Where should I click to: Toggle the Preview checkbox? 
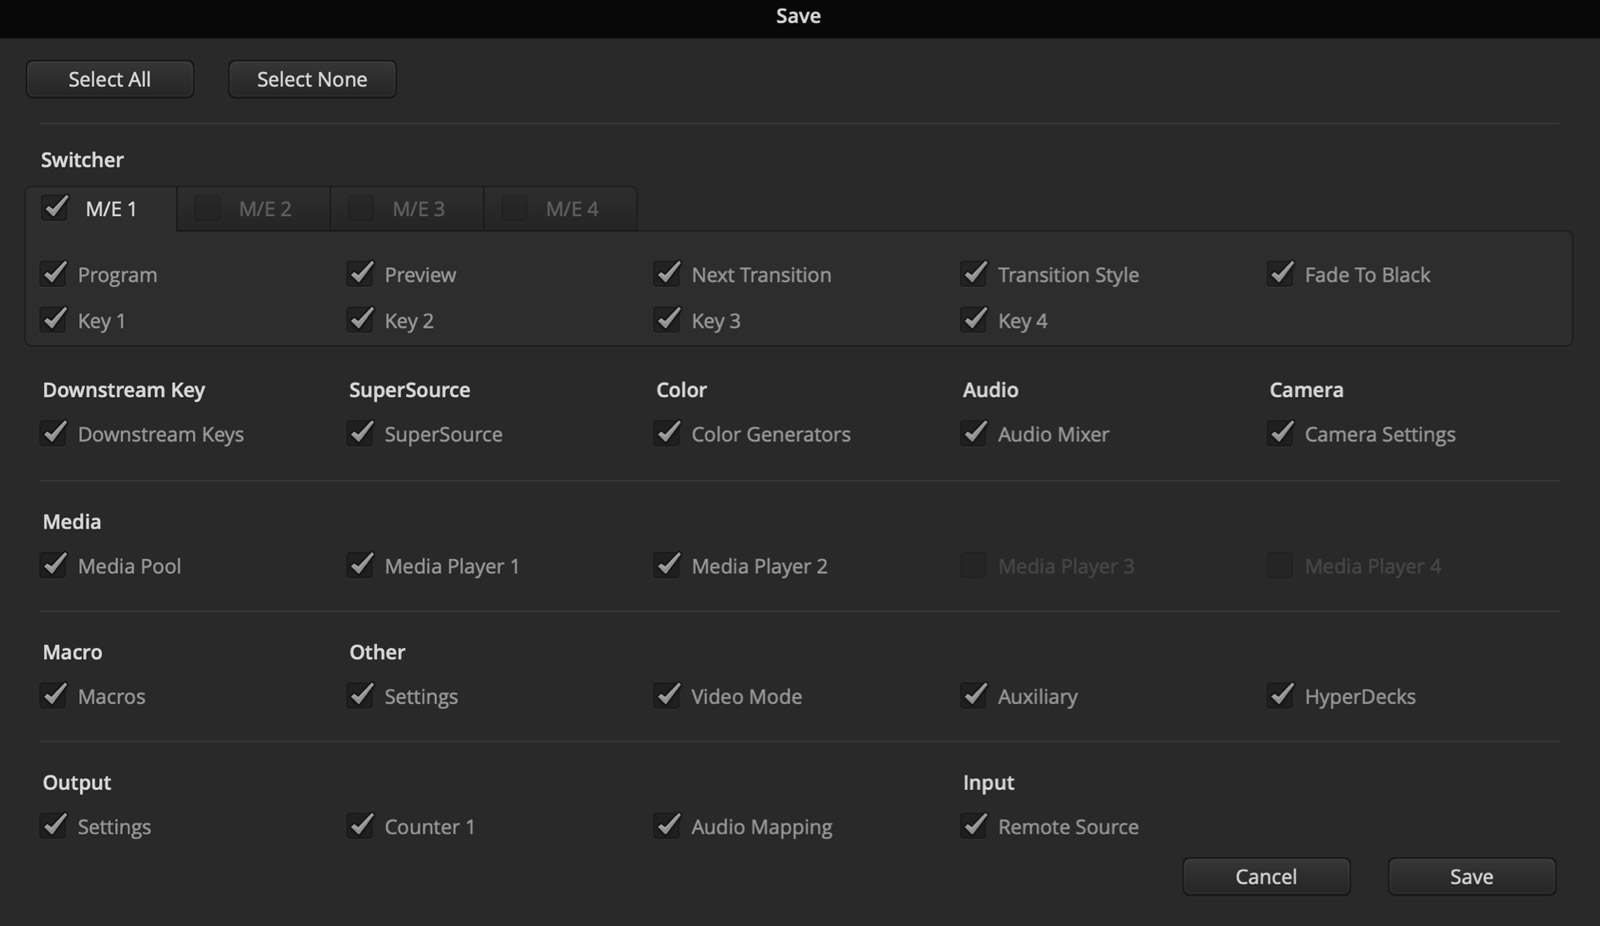point(361,273)
